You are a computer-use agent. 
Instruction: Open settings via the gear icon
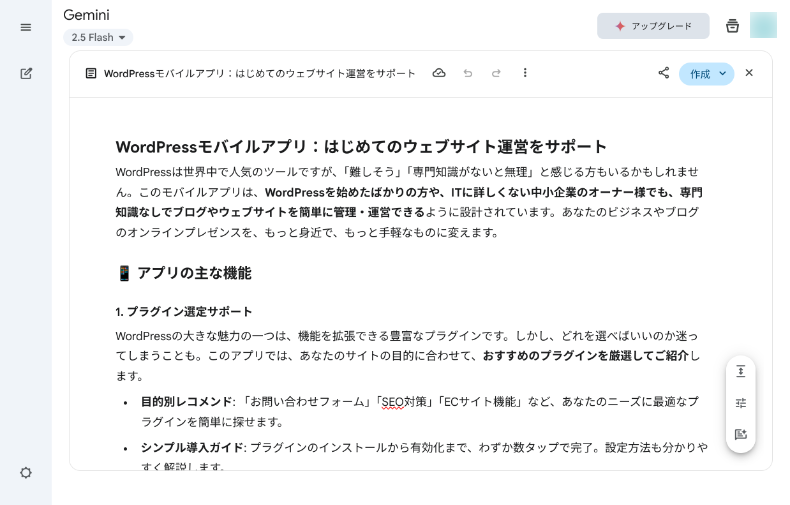tap(26, 473)
